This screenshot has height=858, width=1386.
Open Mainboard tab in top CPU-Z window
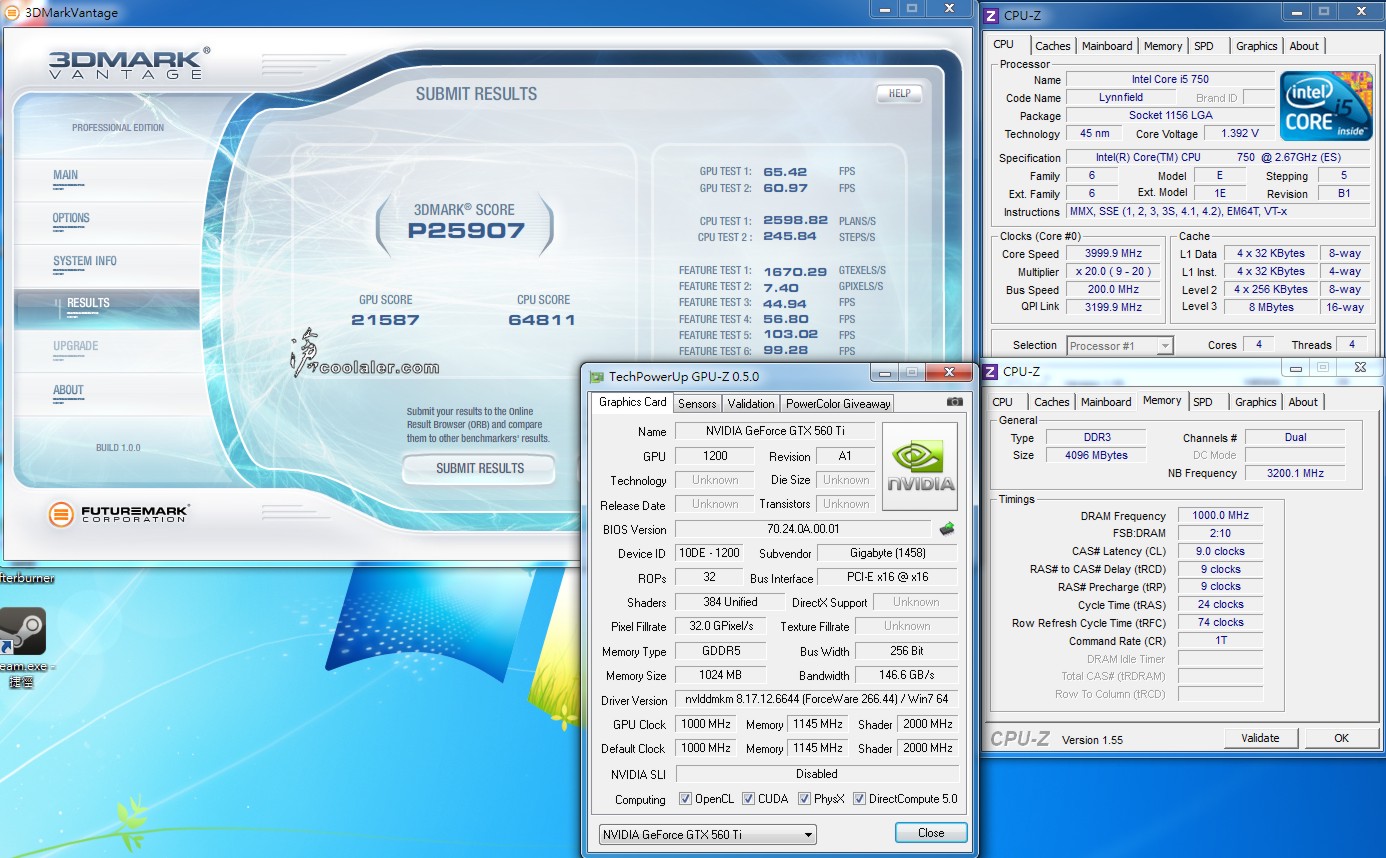tap(1107, 46)
